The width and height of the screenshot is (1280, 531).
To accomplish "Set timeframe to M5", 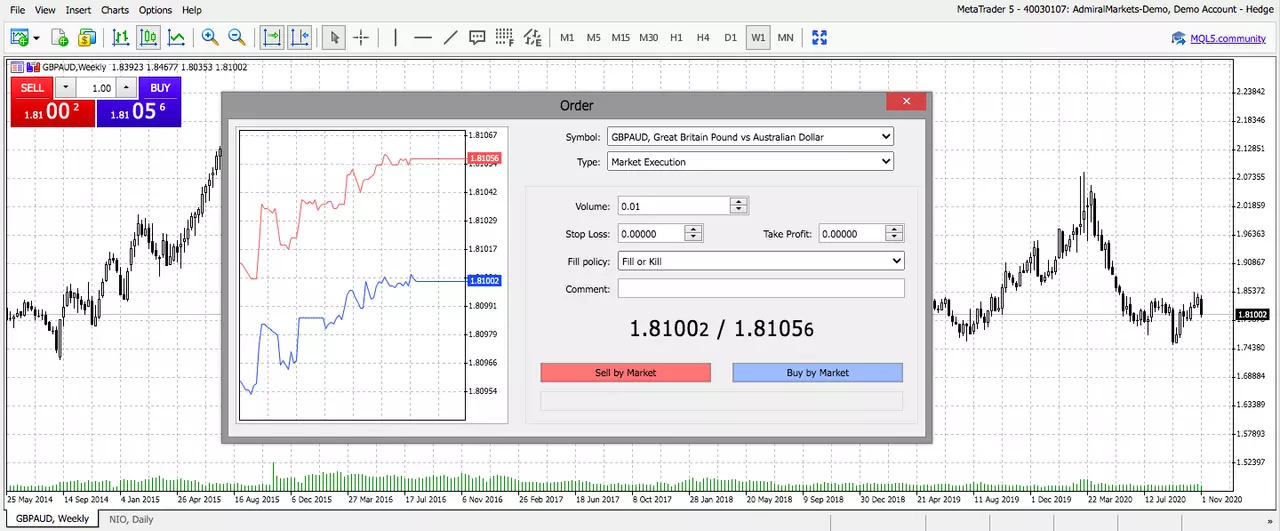I will pos(594,38).
